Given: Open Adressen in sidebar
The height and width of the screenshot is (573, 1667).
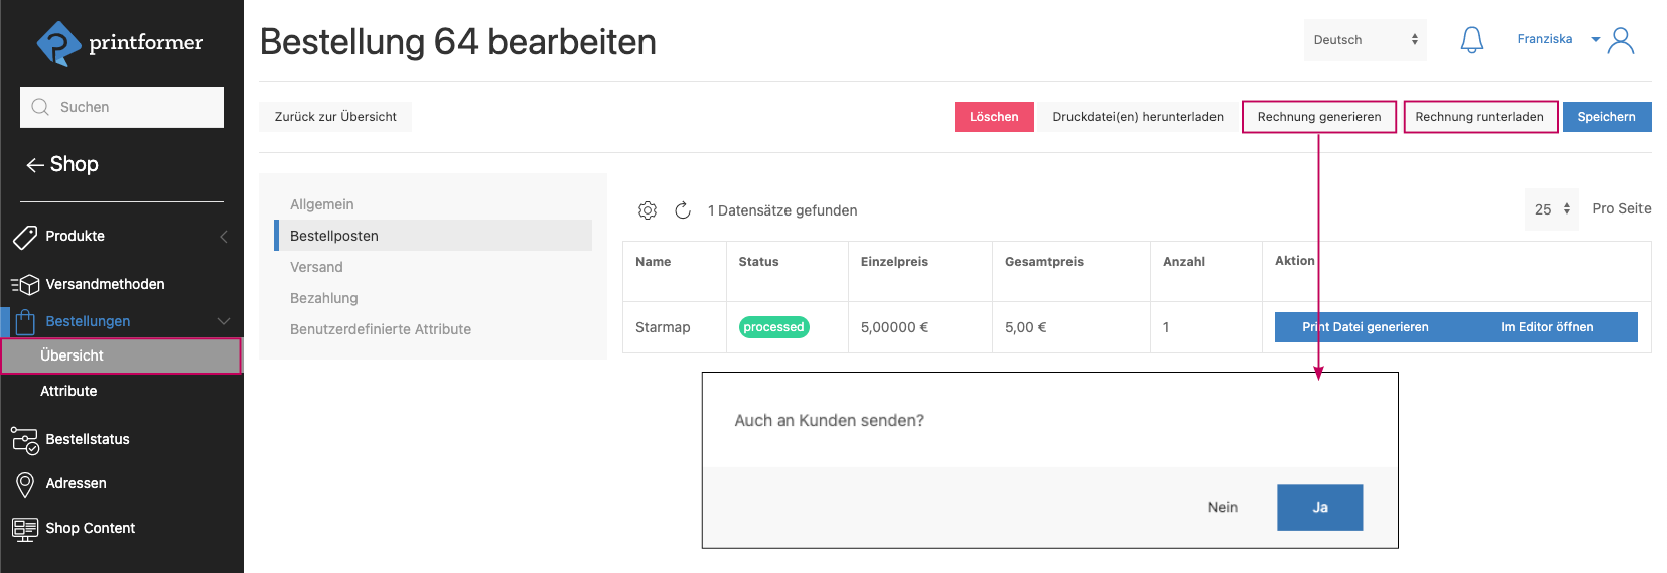Looking at the screenshot, I should (x=75, y=483).
